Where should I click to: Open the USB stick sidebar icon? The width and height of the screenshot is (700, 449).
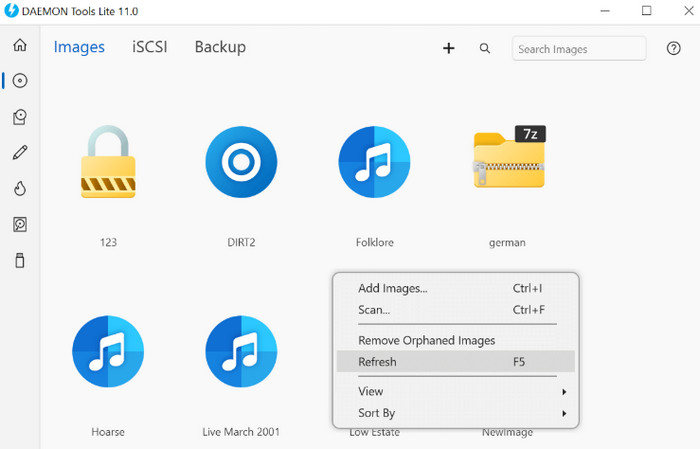tap(20, 260)
